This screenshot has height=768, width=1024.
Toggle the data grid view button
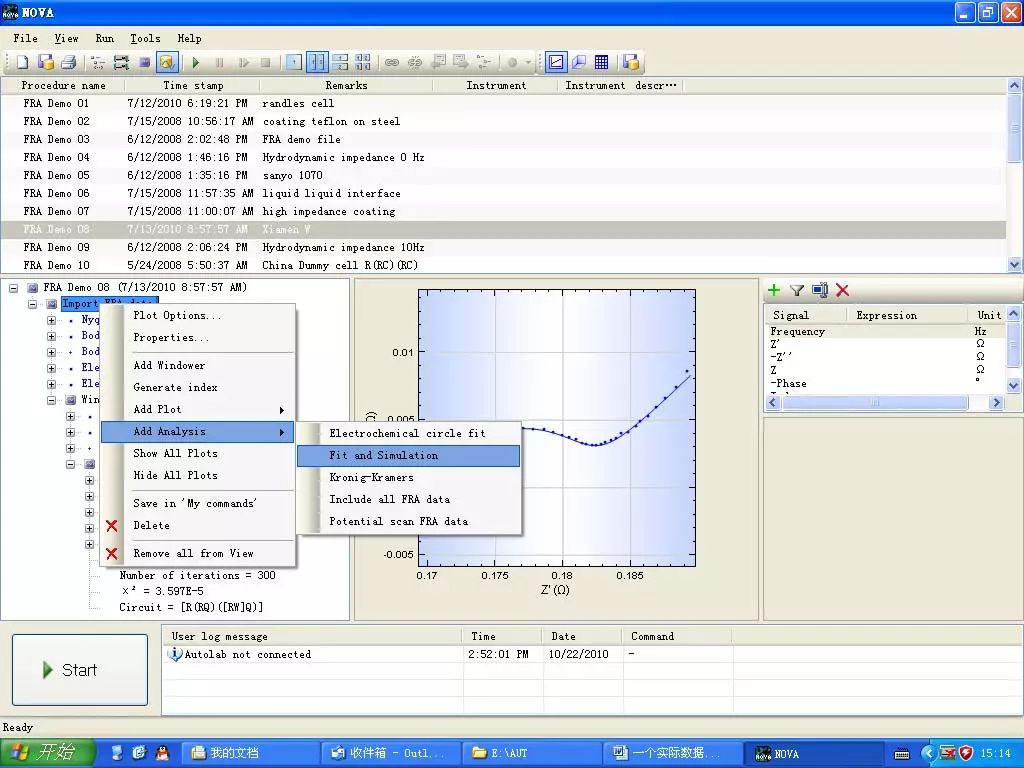pyautogui.click(x=601, y=62)
